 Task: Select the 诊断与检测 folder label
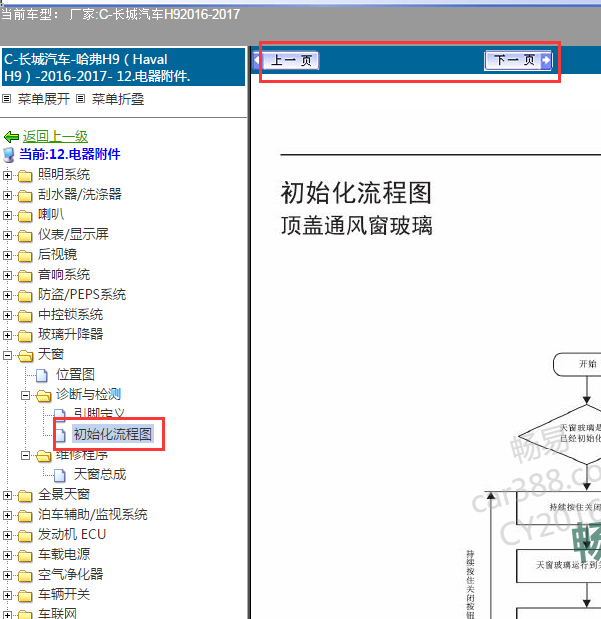click(x=88, y=394)
